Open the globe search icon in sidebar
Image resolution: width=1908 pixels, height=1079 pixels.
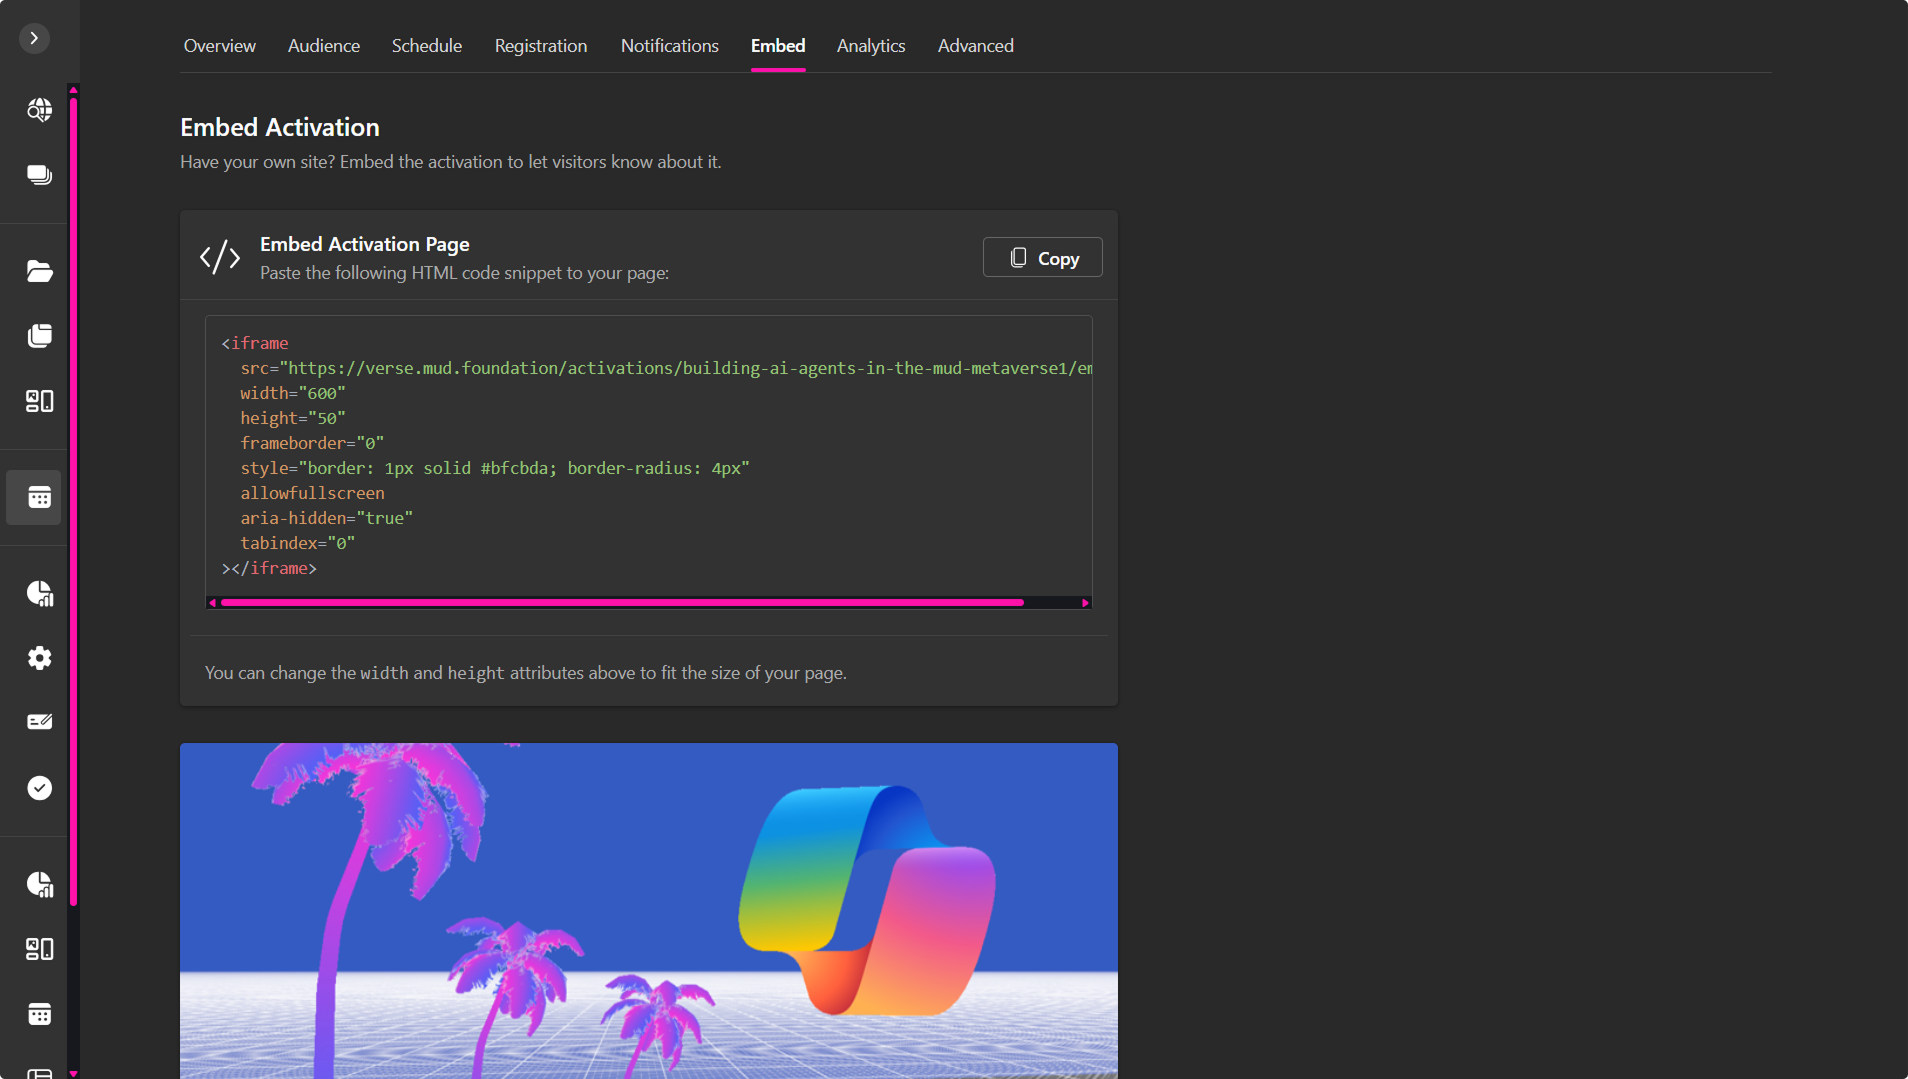click(x=39, y=110)
